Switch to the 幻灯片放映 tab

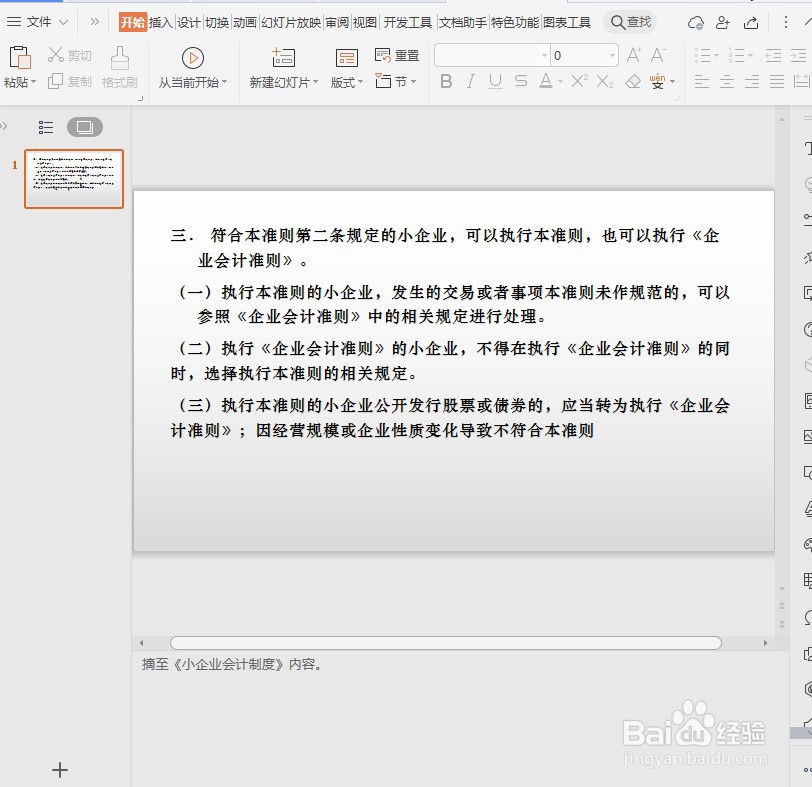[x=291, y=22]
